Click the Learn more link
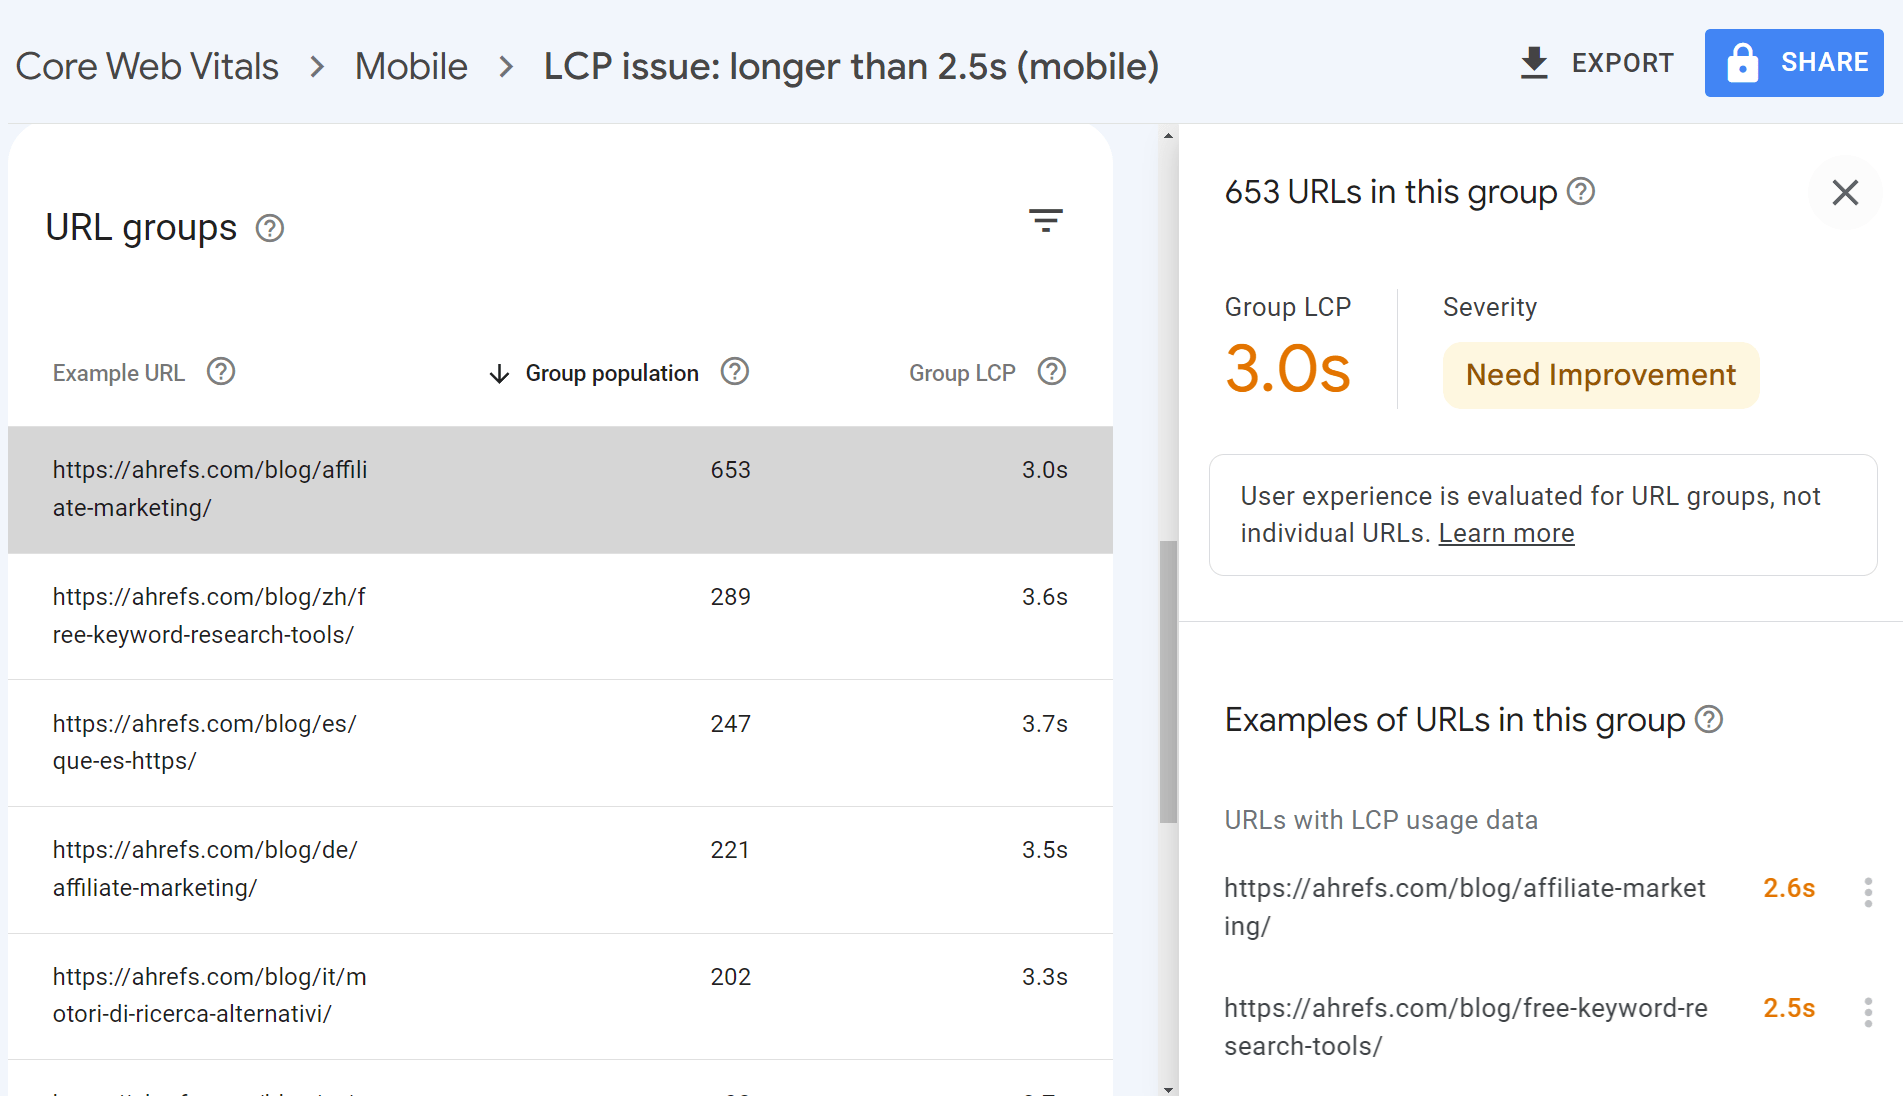Image resolution: width=1903 pixels, height=1096 pixels. 1506,533
